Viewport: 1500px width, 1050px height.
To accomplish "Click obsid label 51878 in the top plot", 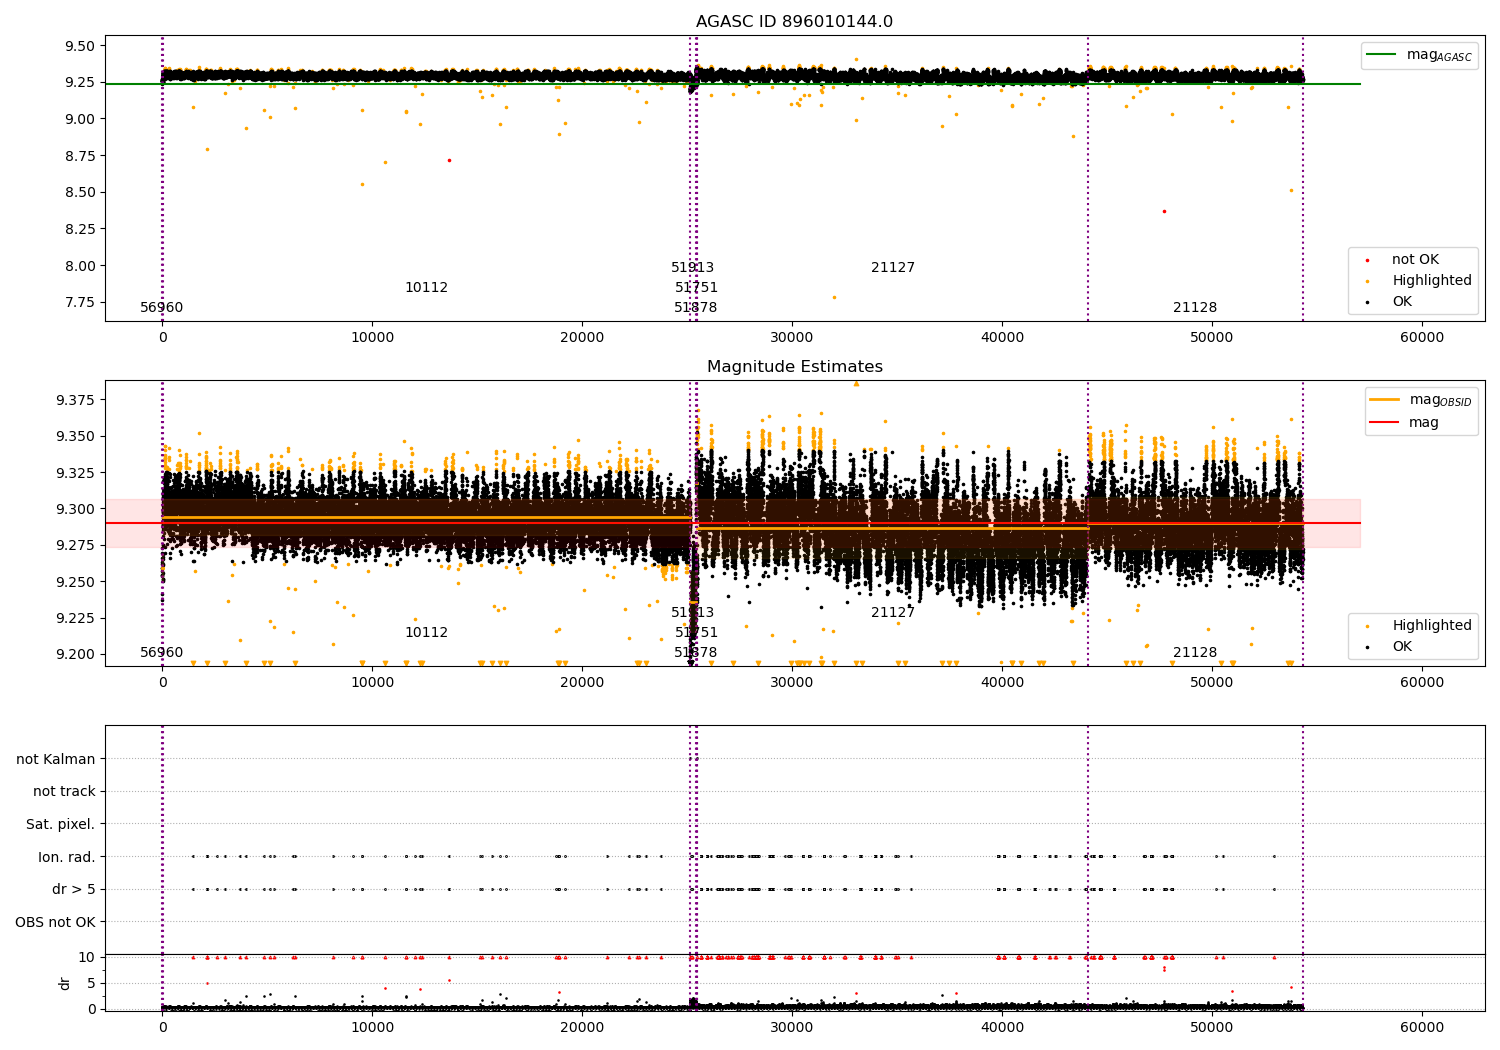I will click(695, 308).
